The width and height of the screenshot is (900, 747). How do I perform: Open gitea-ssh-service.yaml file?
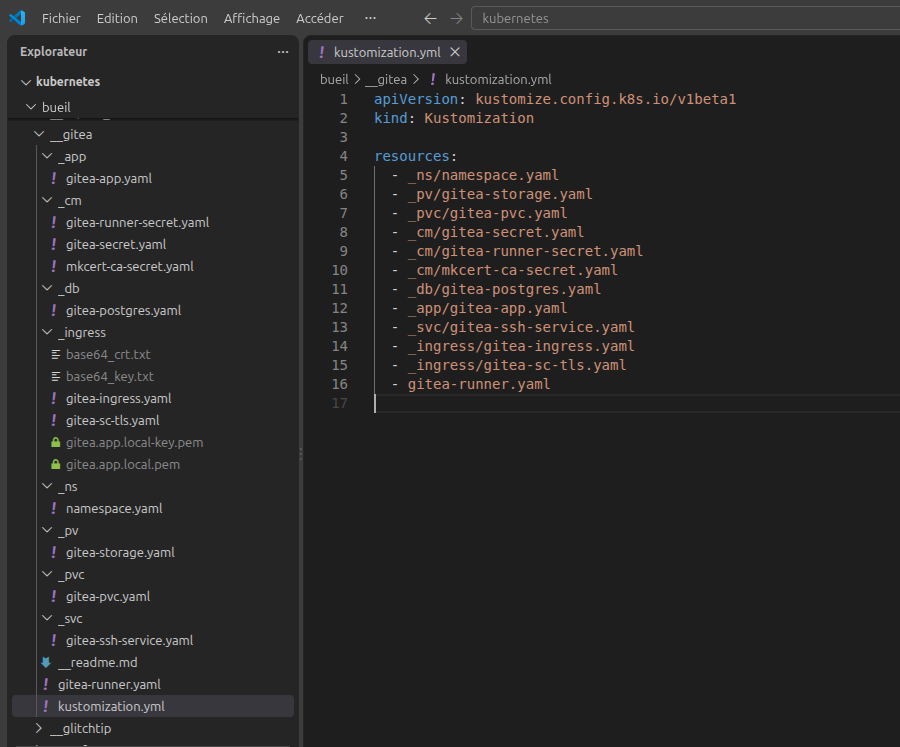tap(129, 641)
